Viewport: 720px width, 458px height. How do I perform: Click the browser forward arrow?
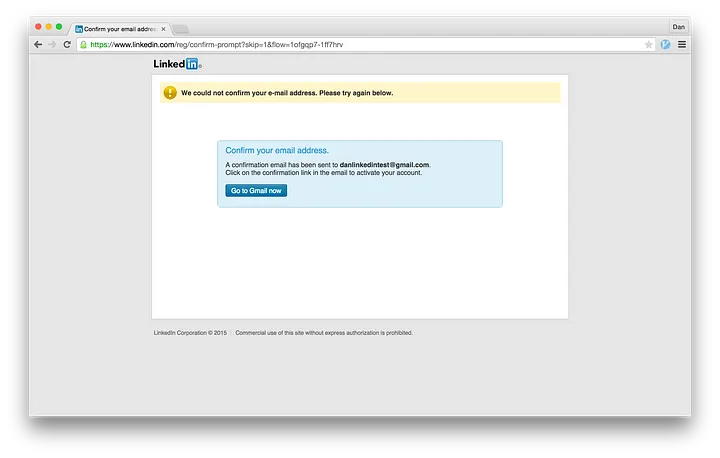click(52, 45)
